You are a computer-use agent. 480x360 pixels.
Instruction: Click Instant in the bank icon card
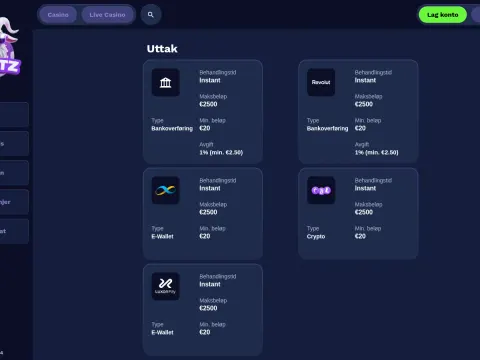(x=210, y=80)
